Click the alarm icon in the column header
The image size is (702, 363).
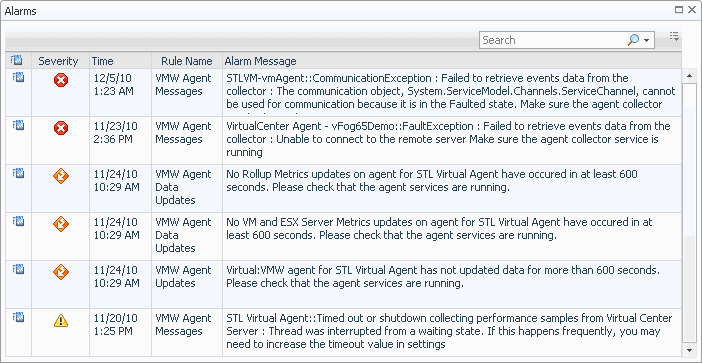pyautogui.click(x=17, y=60)
